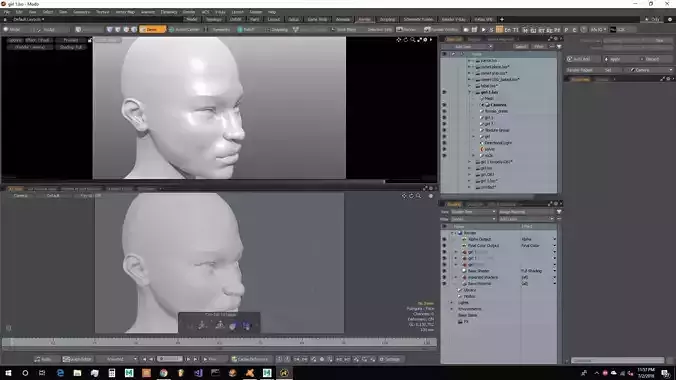Click the current frame input field
This screenshot has height=380, width=676.
pos(170,359)
